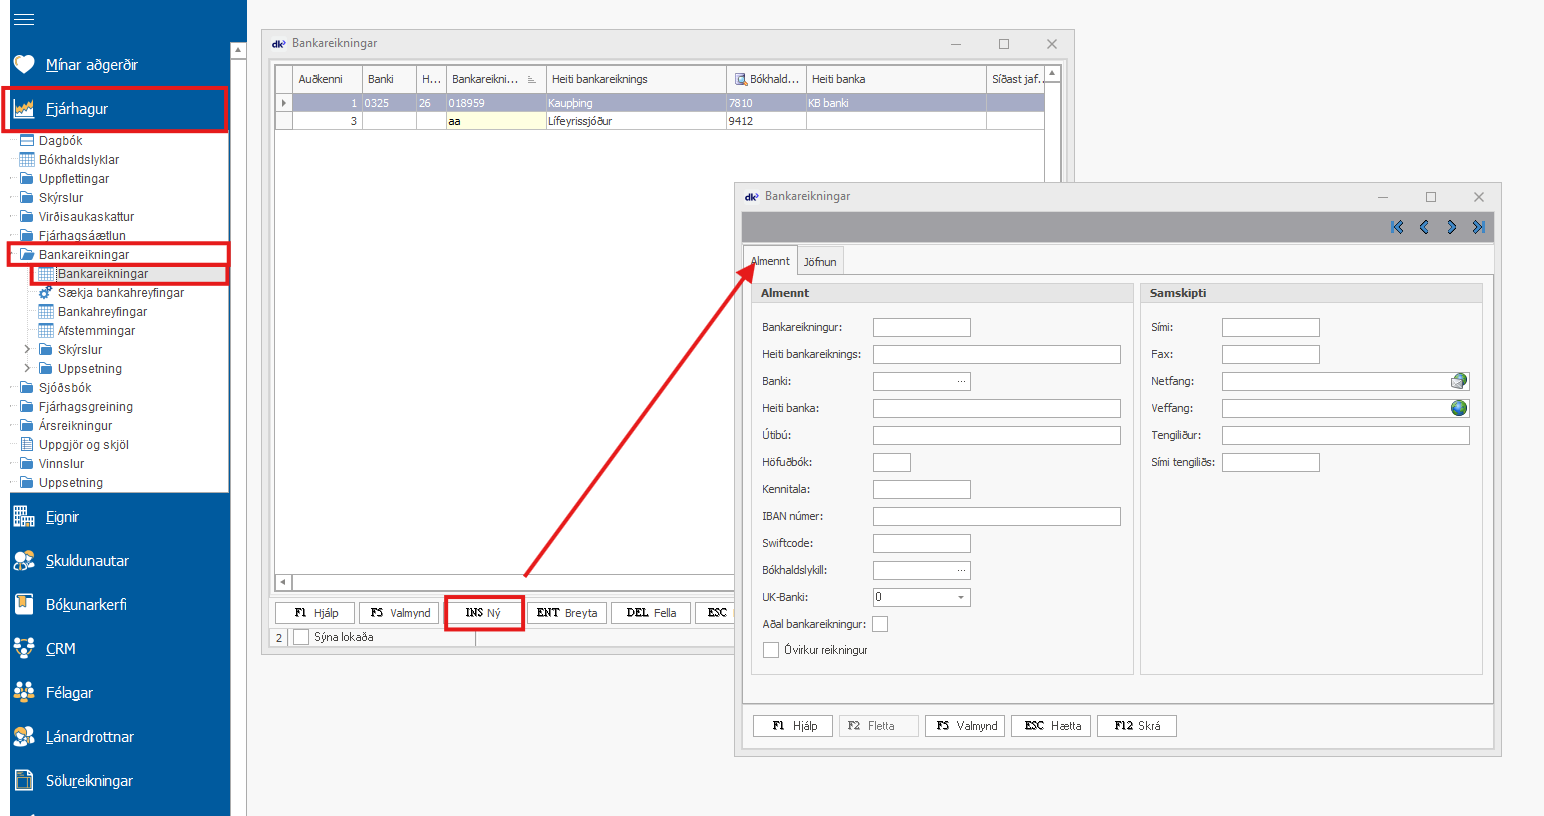
Task: Open the Eignir module icon
Action: 24,517
